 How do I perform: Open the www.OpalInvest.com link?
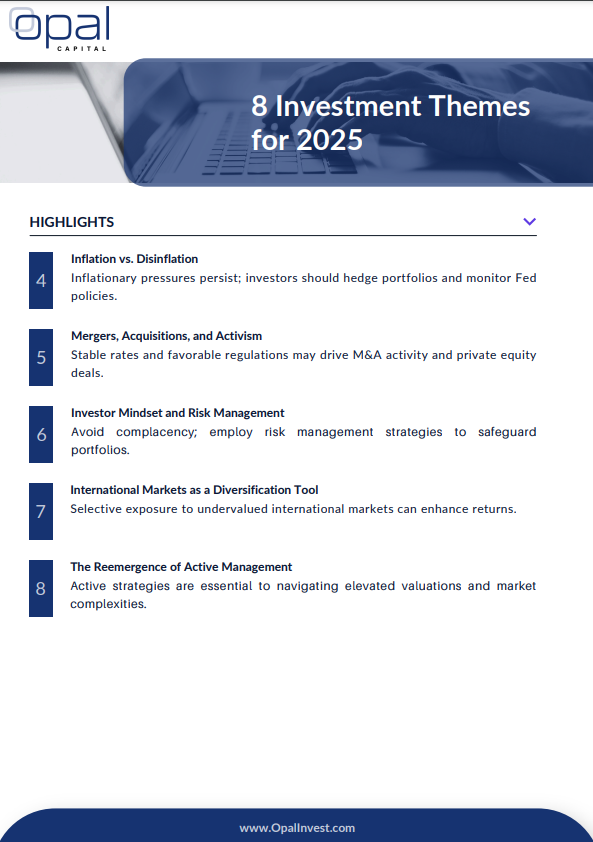pyautogui.click(x=297, y=828)
